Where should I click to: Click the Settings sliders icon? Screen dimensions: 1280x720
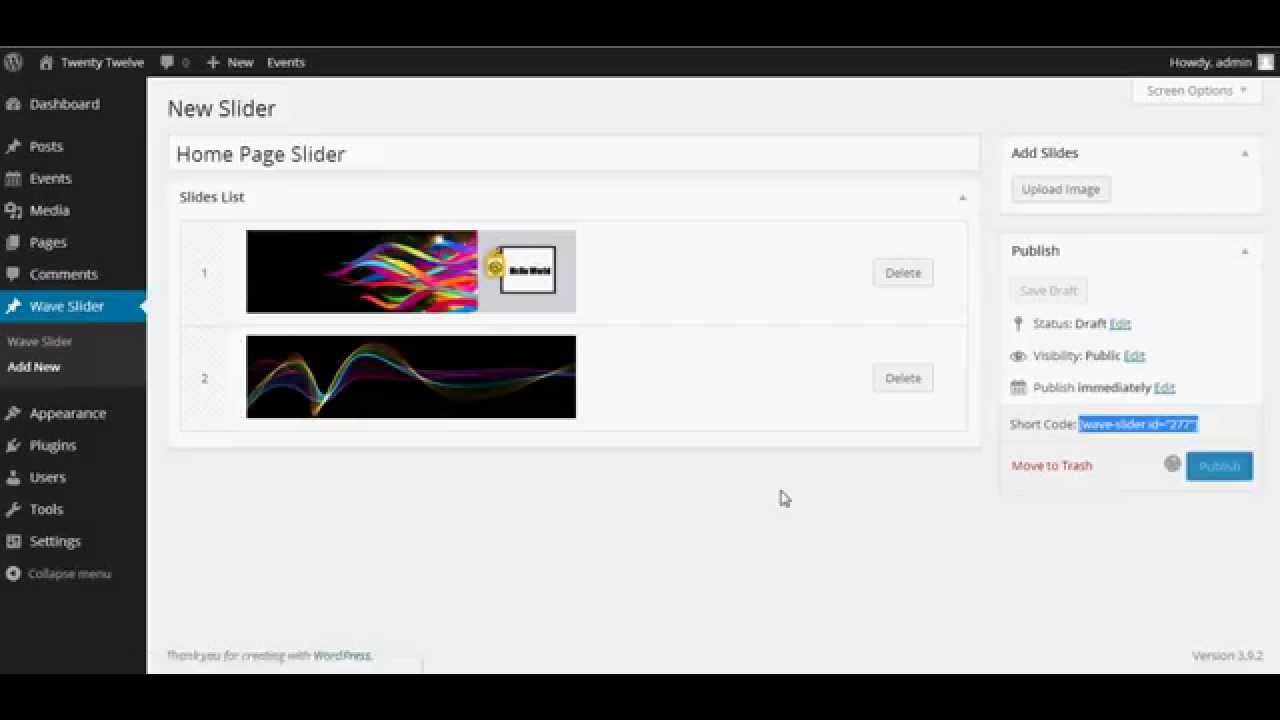pos(13,541)
